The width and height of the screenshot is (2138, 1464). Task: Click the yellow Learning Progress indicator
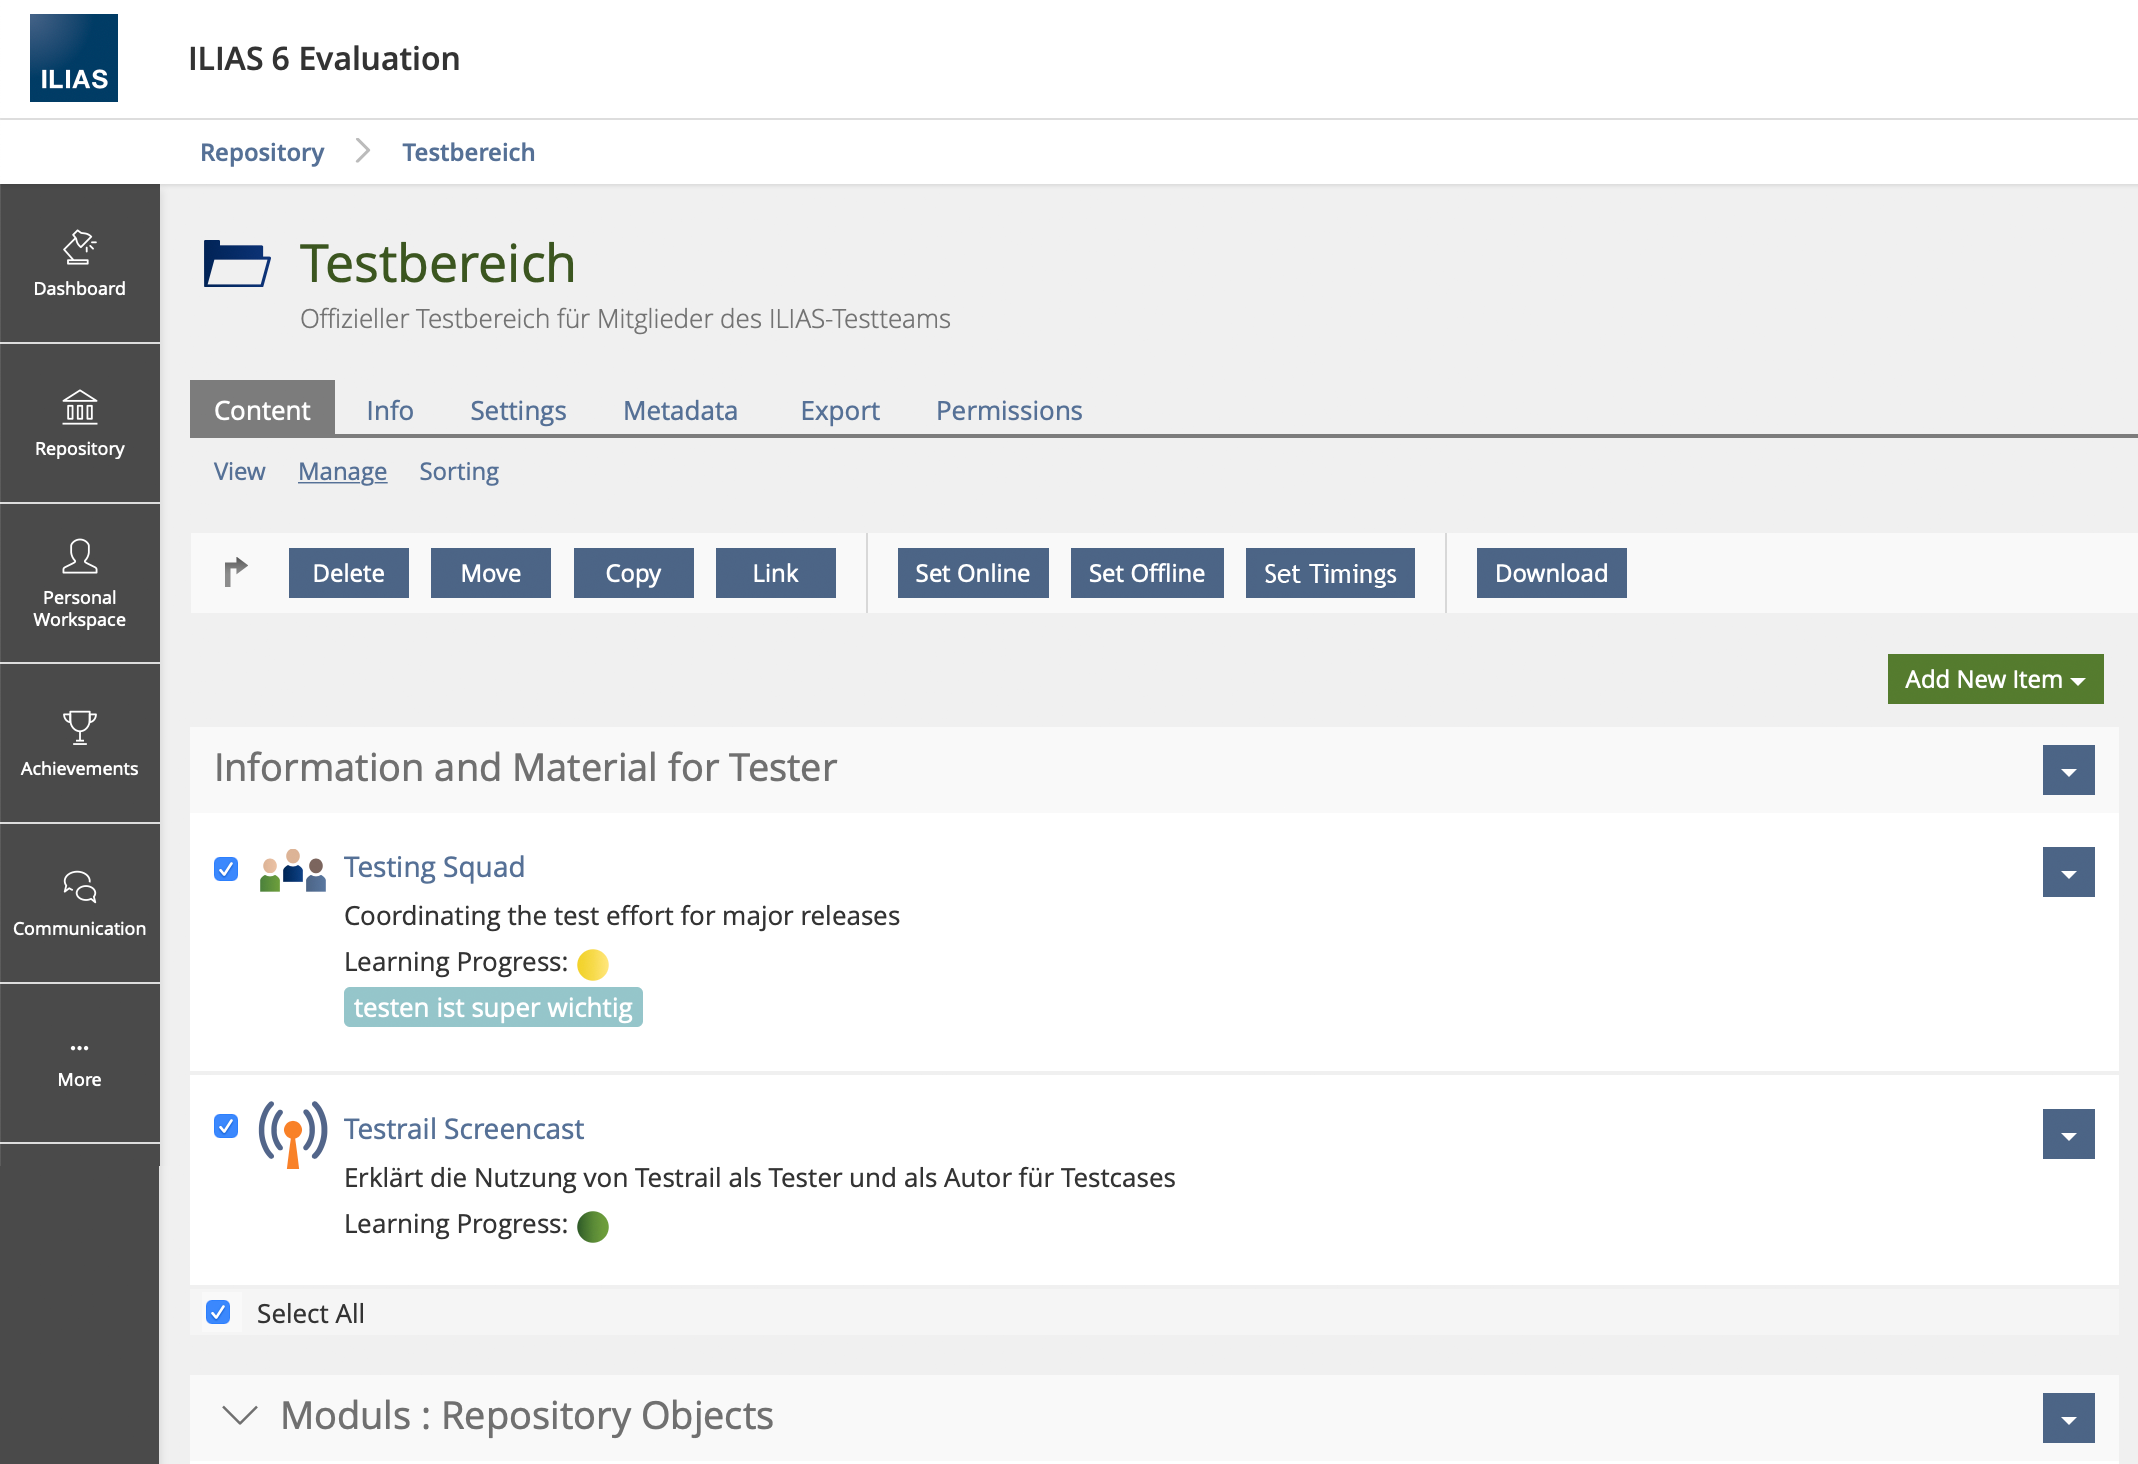click(x=593, y=964)
